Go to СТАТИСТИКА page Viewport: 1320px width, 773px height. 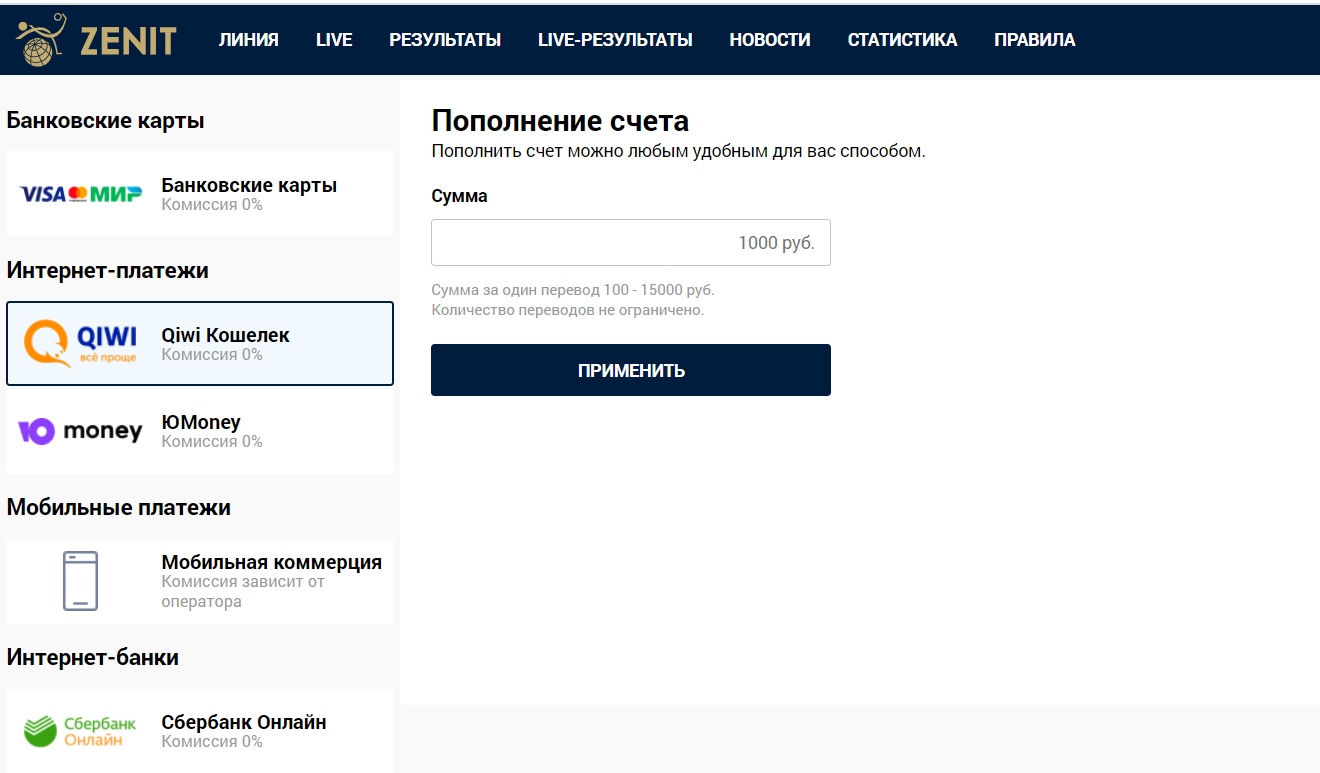tap(902, 40)
